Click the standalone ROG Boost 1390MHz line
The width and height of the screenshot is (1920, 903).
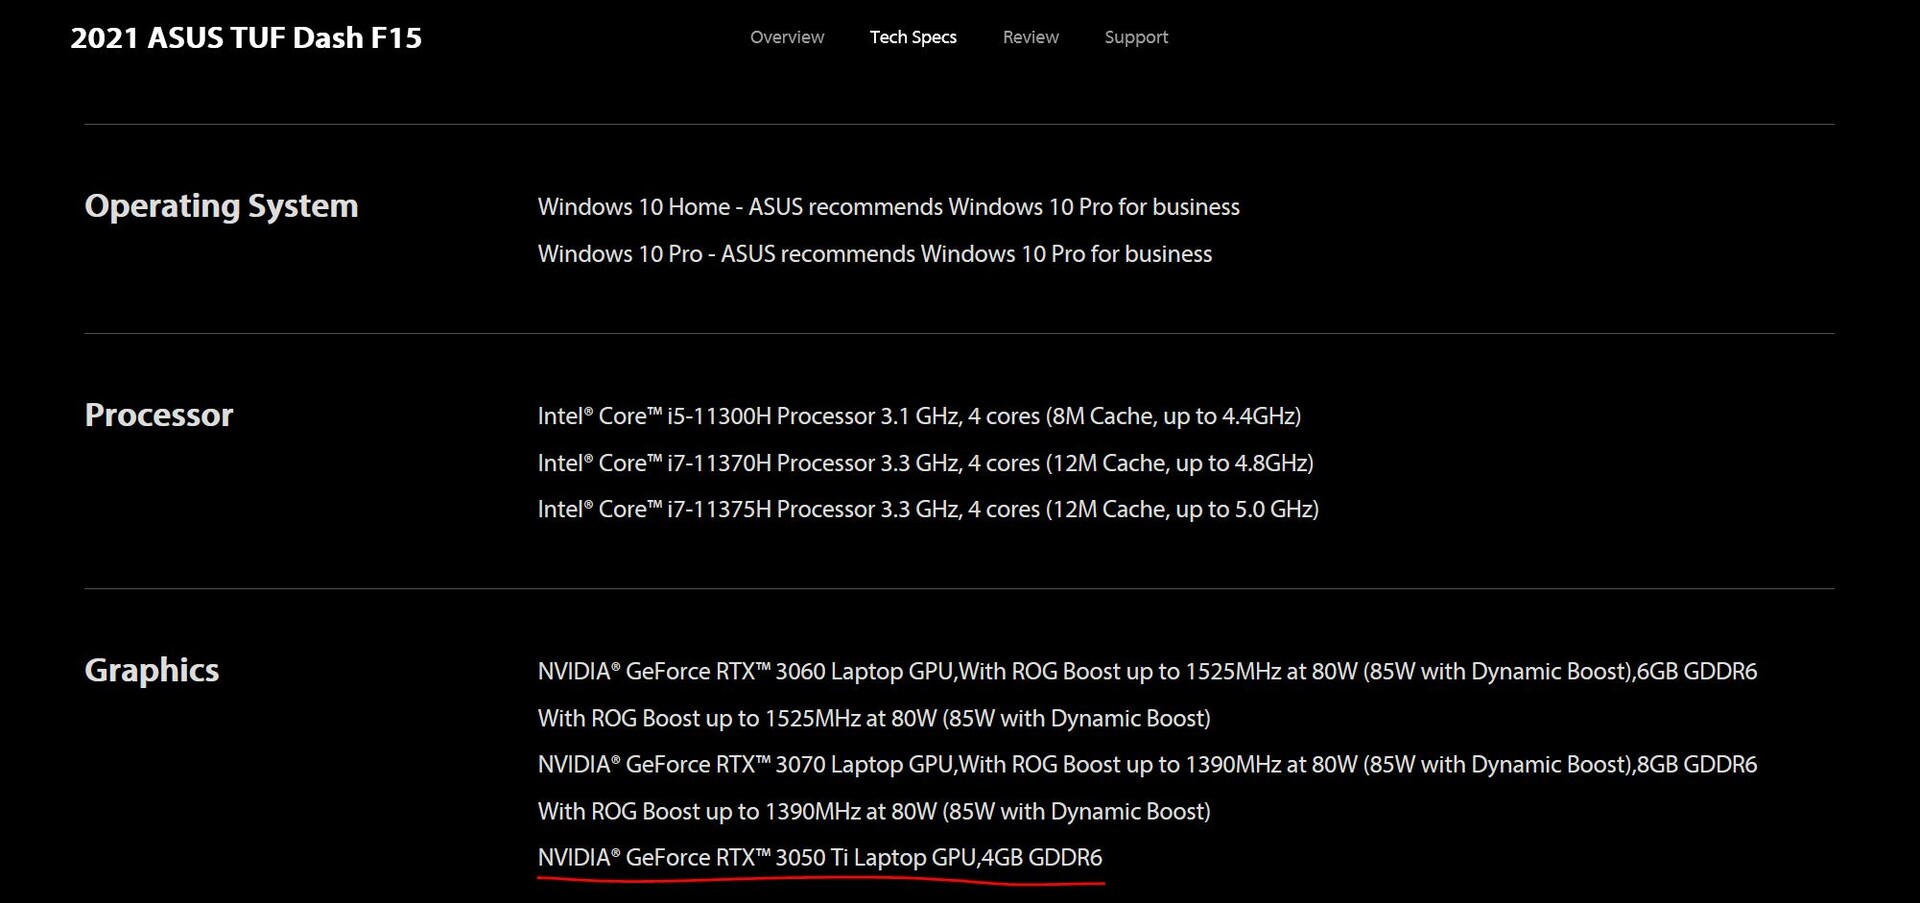pyautogui.click(x=874, y=811)
